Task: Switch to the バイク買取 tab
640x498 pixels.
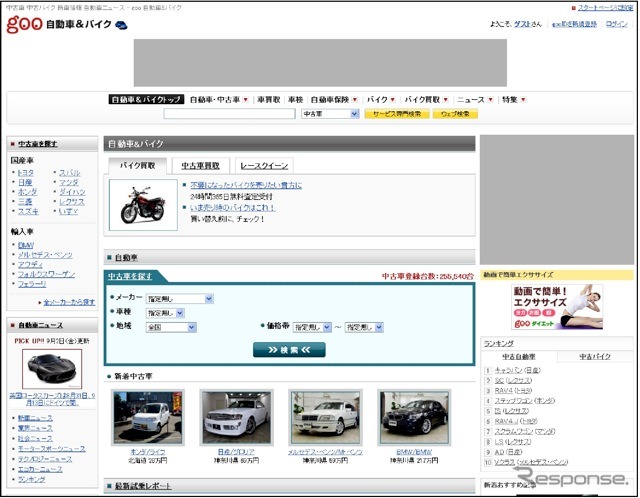Action: point(138,166)
